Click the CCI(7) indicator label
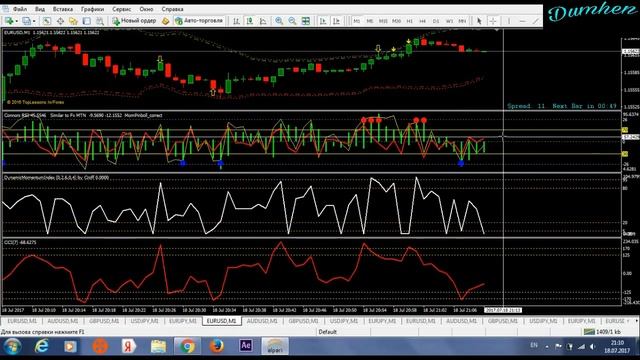This screenshot has height=360, width=640. pos(20,242)
